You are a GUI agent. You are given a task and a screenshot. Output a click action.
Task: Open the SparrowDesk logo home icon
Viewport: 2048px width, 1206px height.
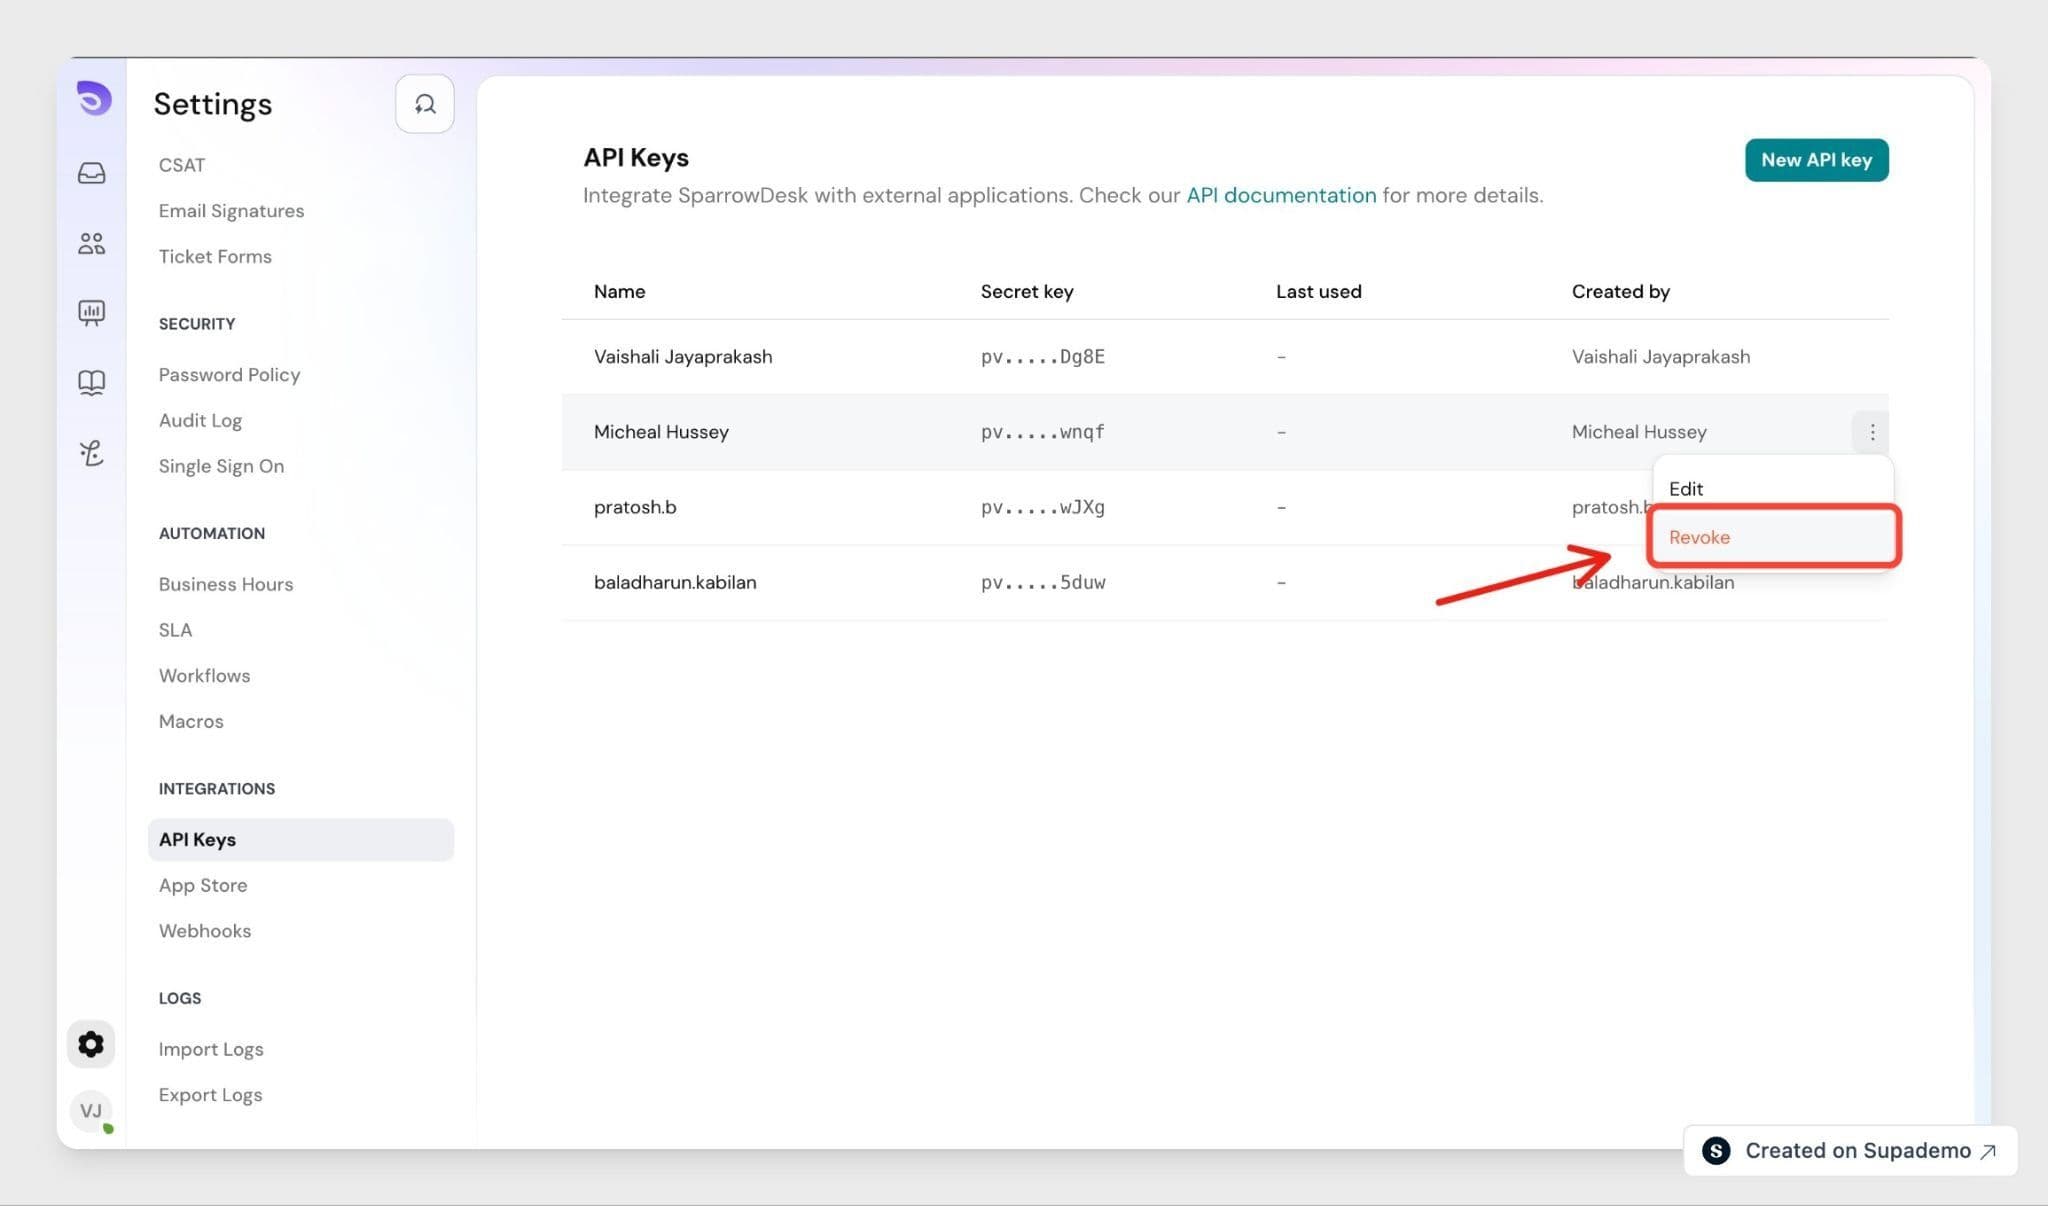click(93, 98)
